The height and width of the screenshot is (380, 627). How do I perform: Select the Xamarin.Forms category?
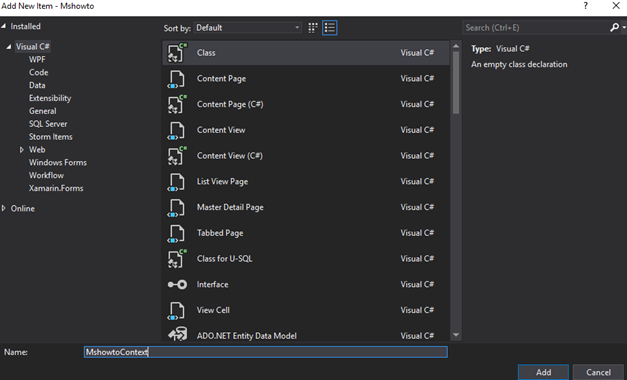tap(56, 188)
